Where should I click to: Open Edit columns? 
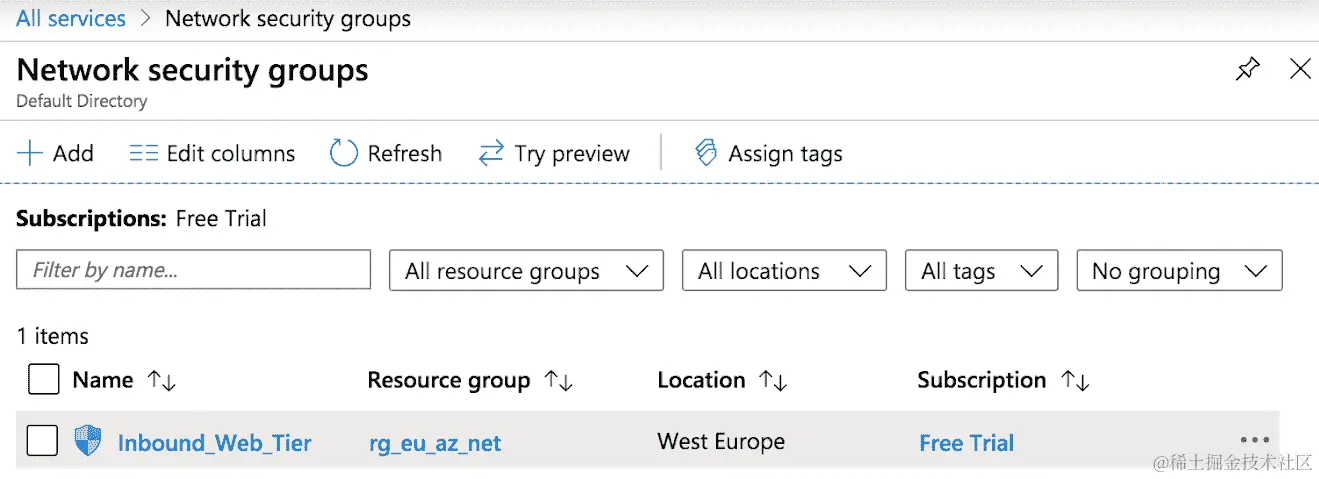212,153
